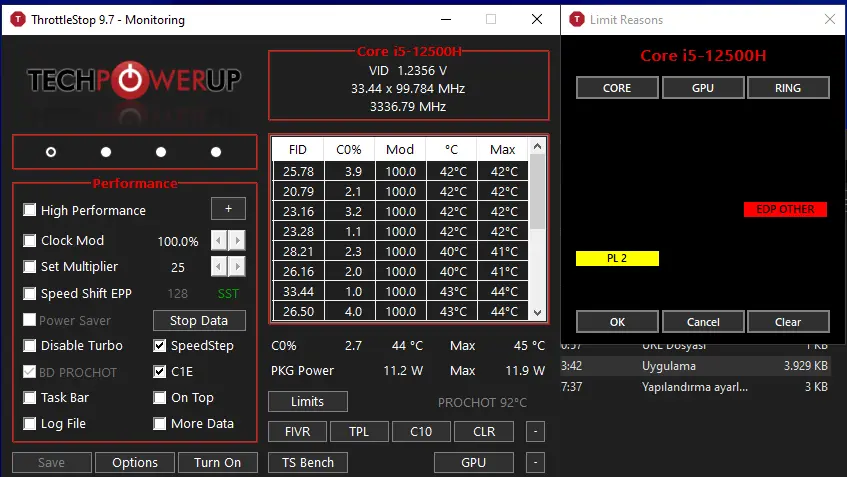Click the scroll up arrow of core table

coord(537,146)
